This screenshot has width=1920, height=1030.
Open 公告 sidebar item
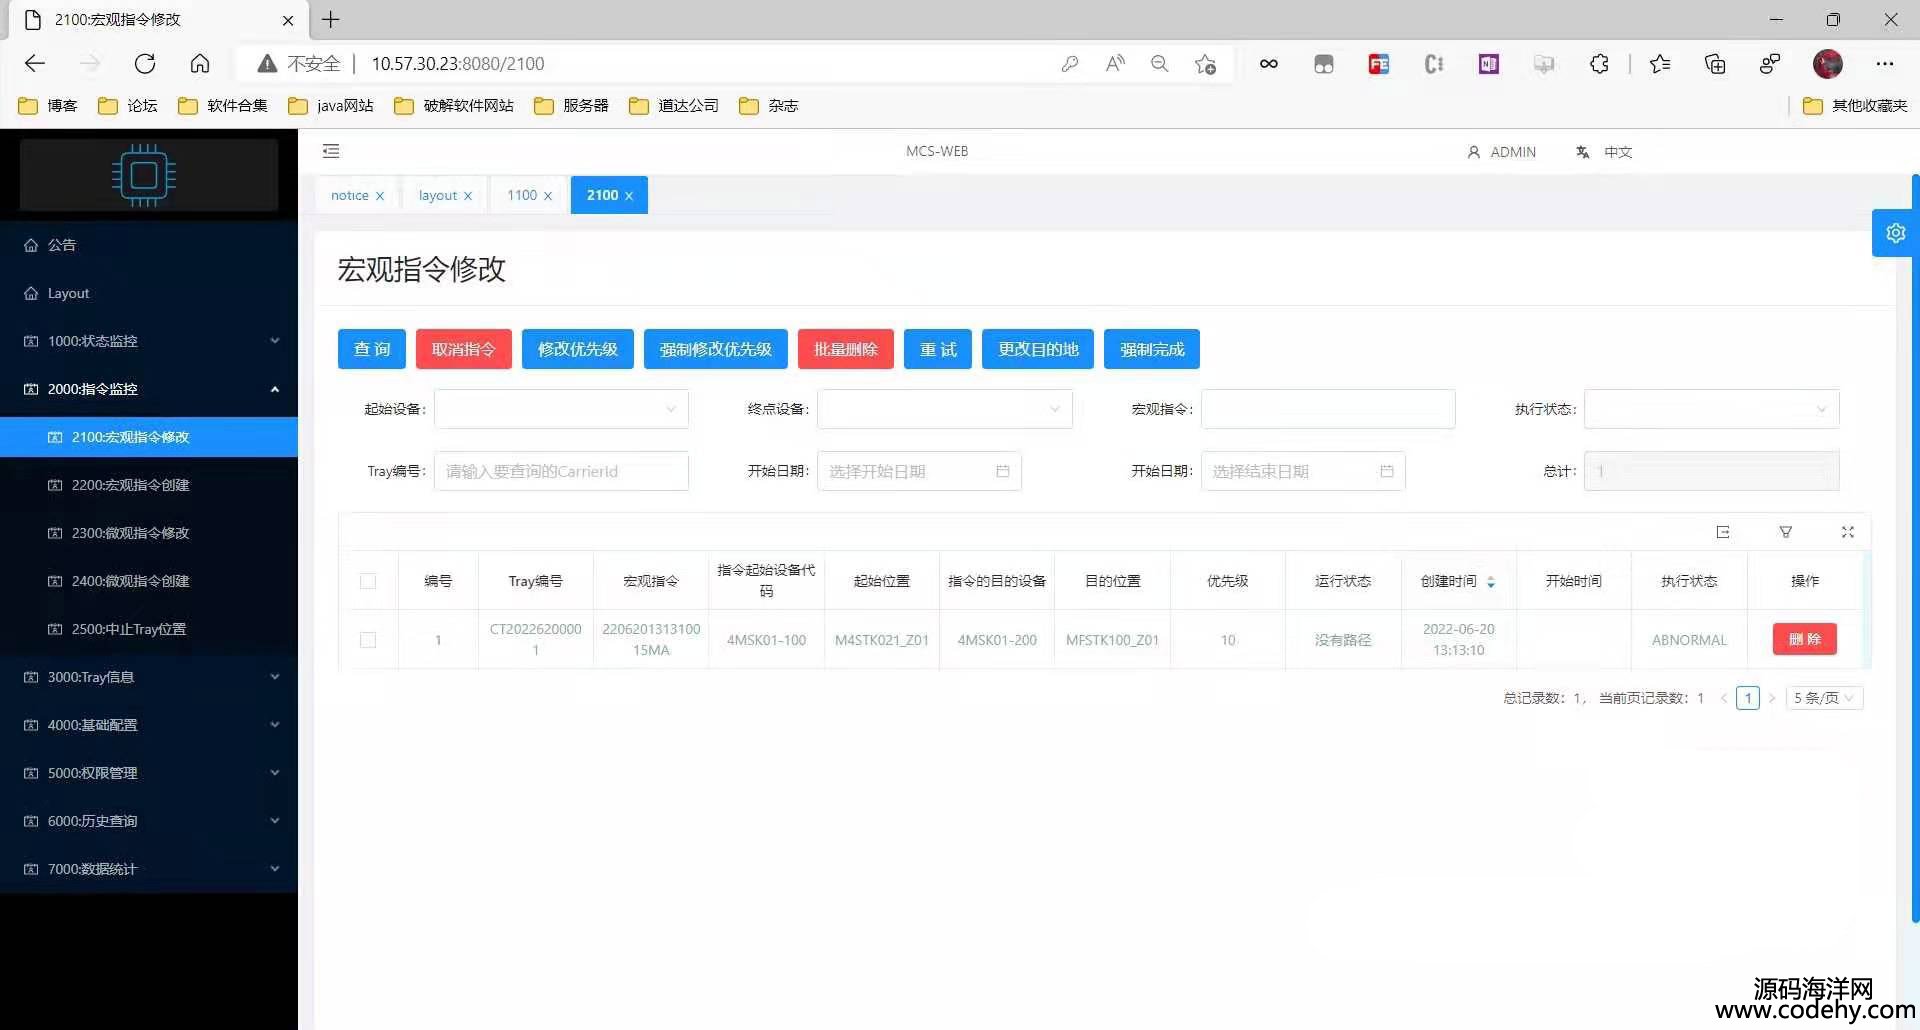coord(149,245)
